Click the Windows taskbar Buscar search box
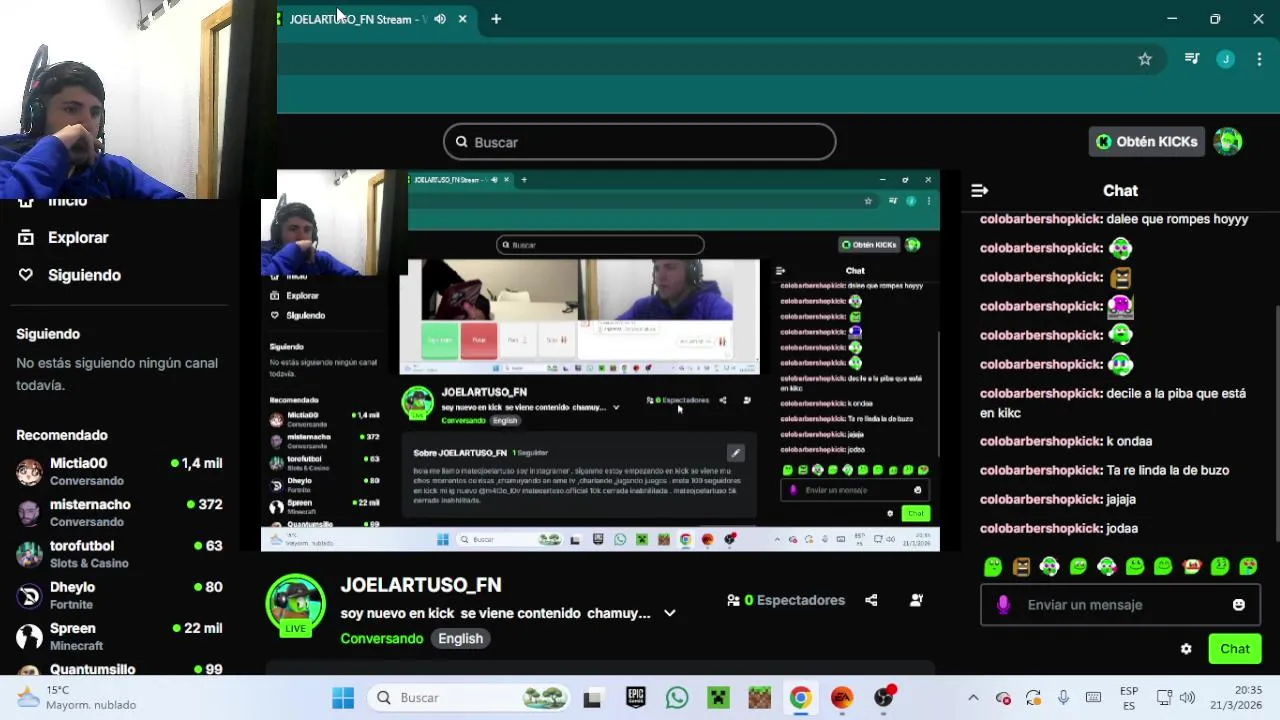This screenshot has width=1280, height=720. (x=468, y=698)
